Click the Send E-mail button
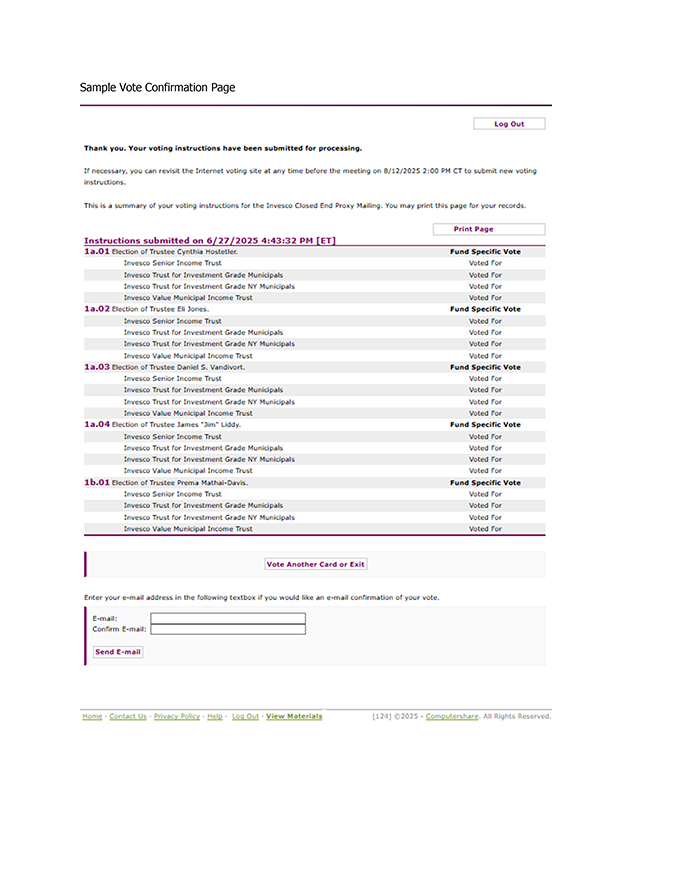This screenshot has width=680, height=880. click(118, 652)
